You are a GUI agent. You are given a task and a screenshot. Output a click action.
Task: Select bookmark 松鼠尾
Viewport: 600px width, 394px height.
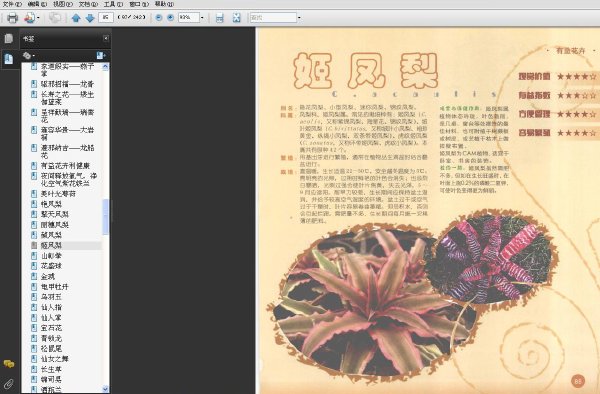click(51, 348)
